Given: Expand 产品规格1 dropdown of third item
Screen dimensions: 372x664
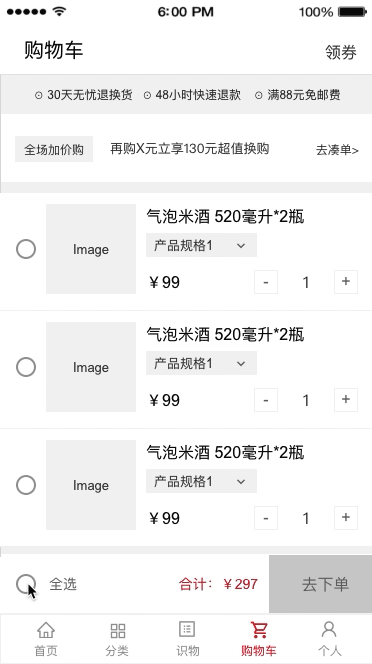Looking at the screenshot, I should [201, 481].
